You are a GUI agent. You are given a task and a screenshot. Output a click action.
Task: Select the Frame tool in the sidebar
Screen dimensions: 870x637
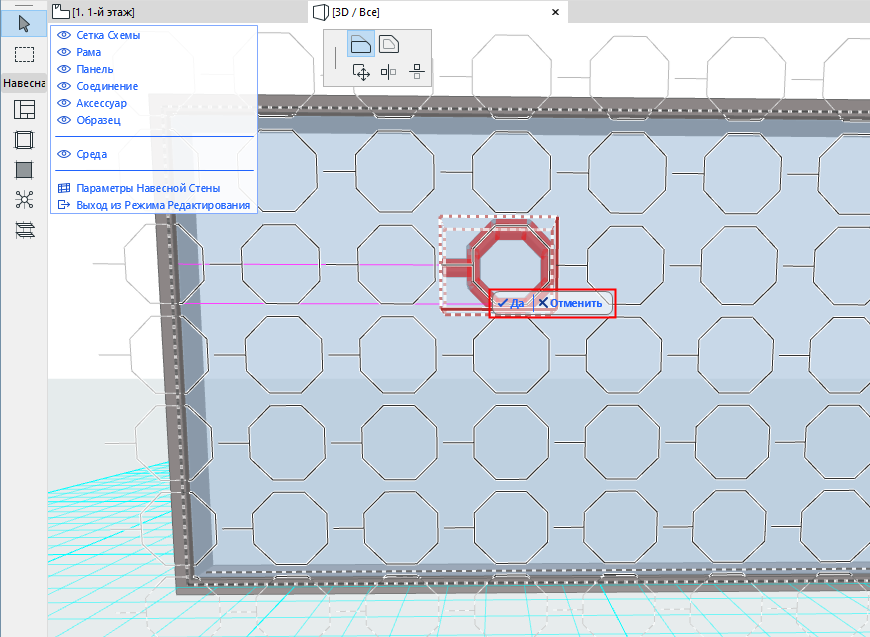point(22,140)
